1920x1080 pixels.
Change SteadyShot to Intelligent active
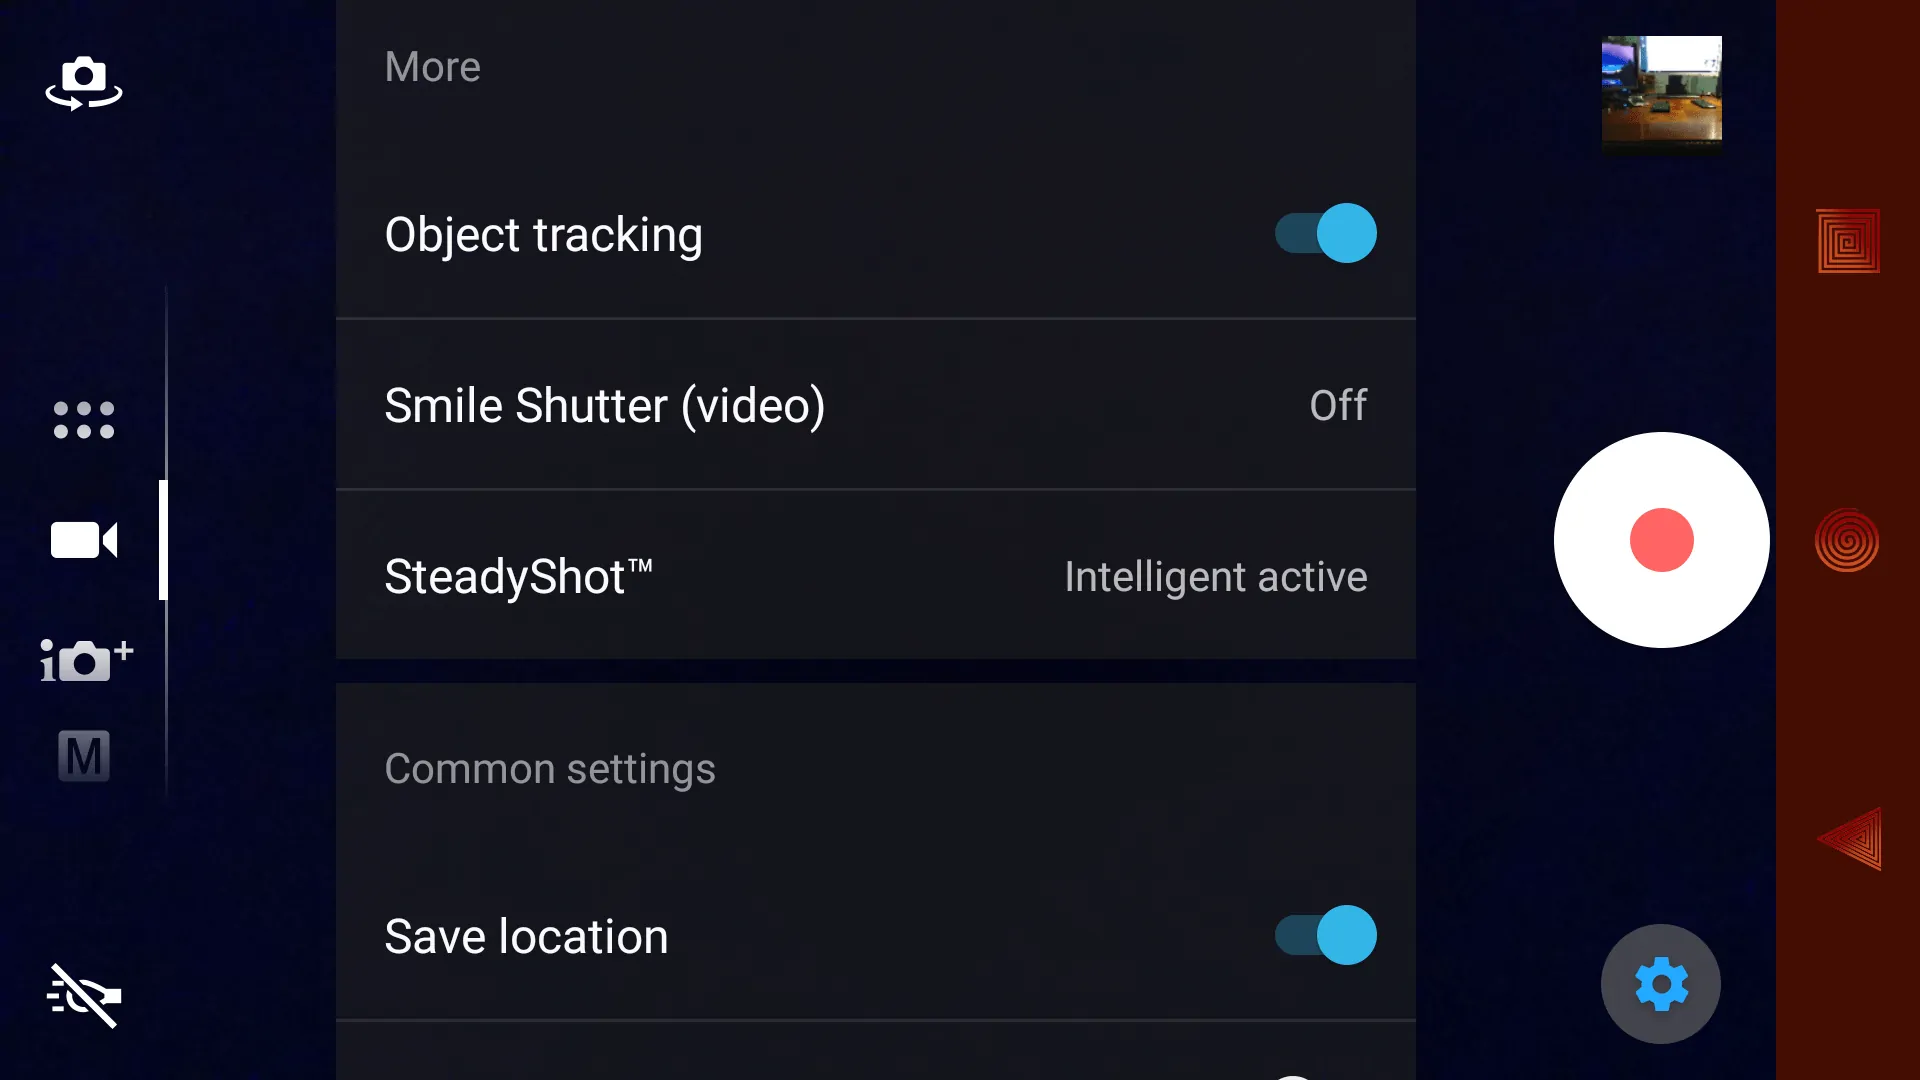[x=876, y=575]
